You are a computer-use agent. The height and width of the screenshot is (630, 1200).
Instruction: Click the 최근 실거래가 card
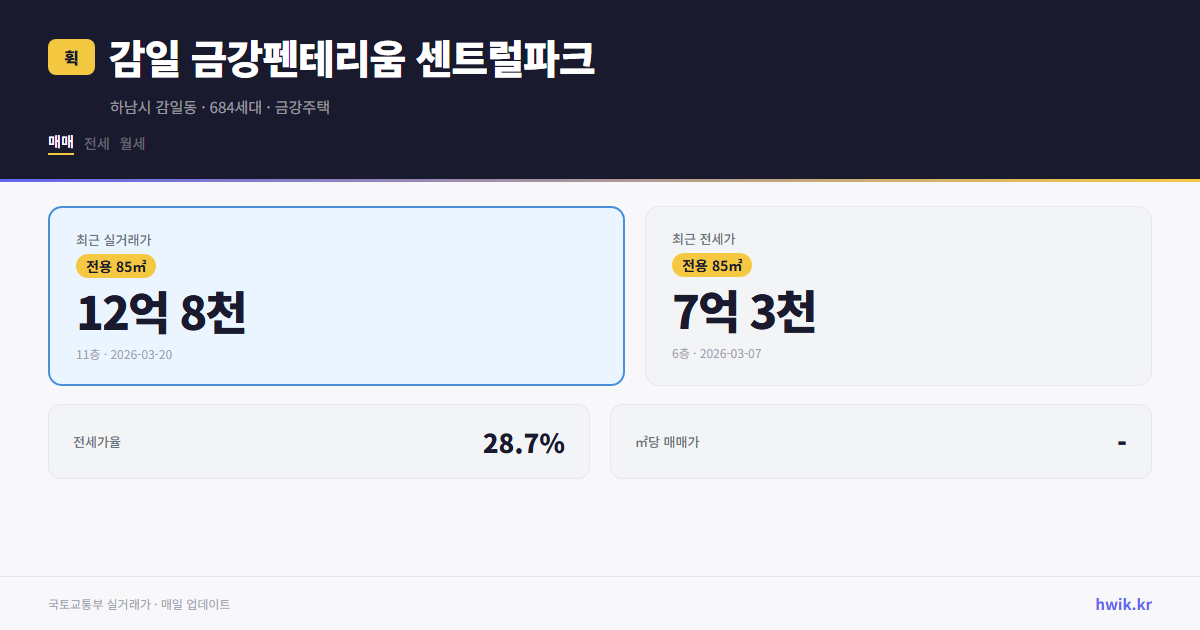336,295
